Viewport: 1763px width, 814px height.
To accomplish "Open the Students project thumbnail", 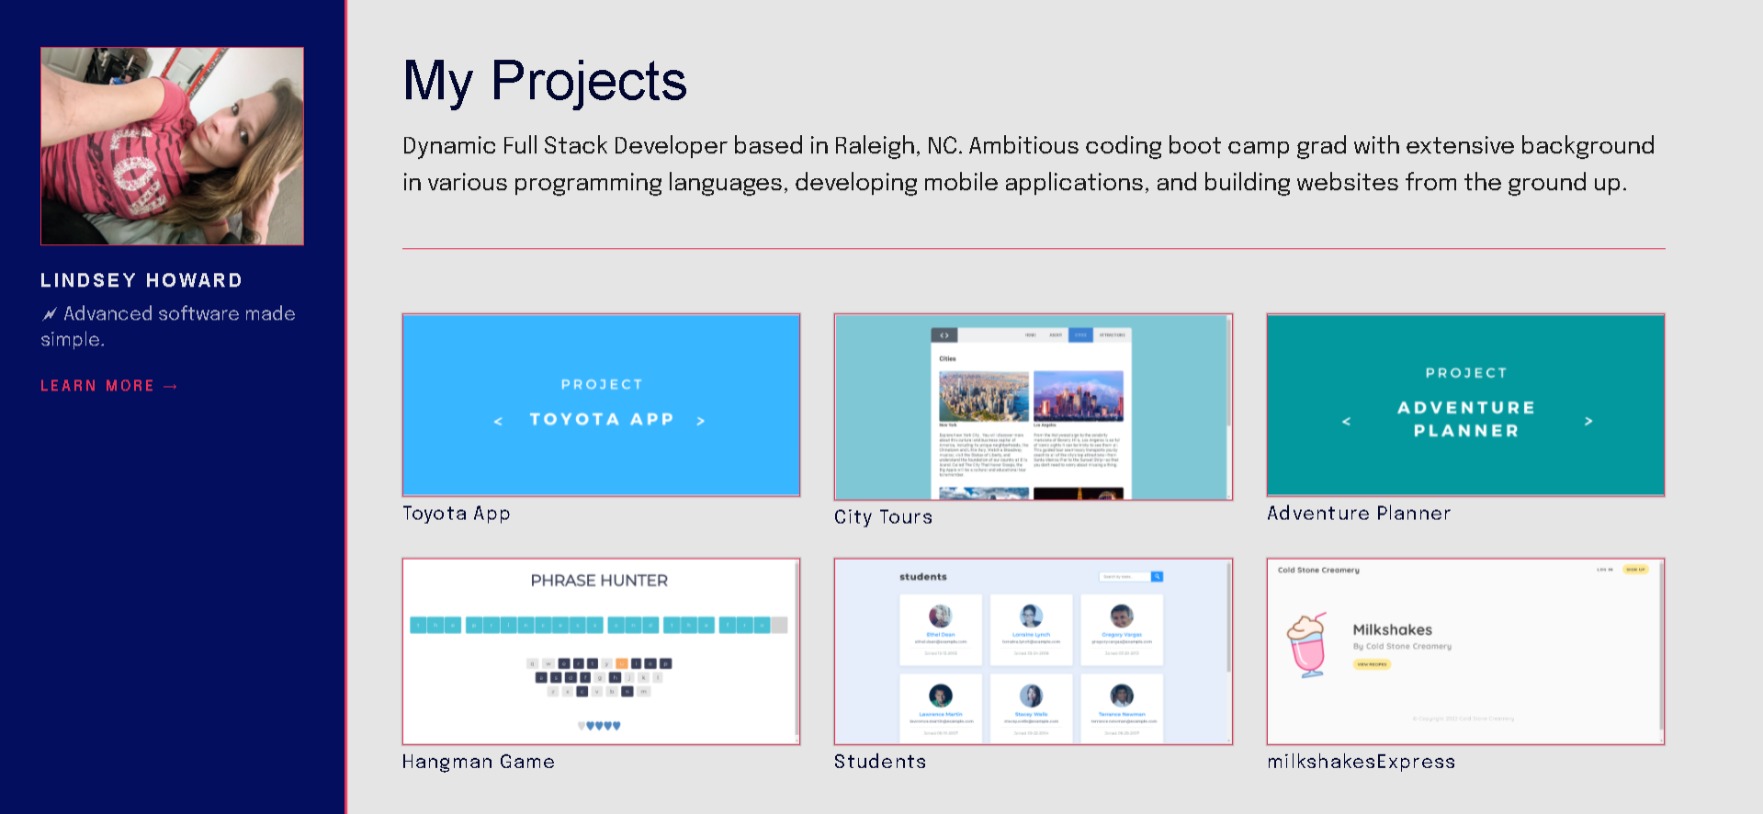I will [1033, 651].
